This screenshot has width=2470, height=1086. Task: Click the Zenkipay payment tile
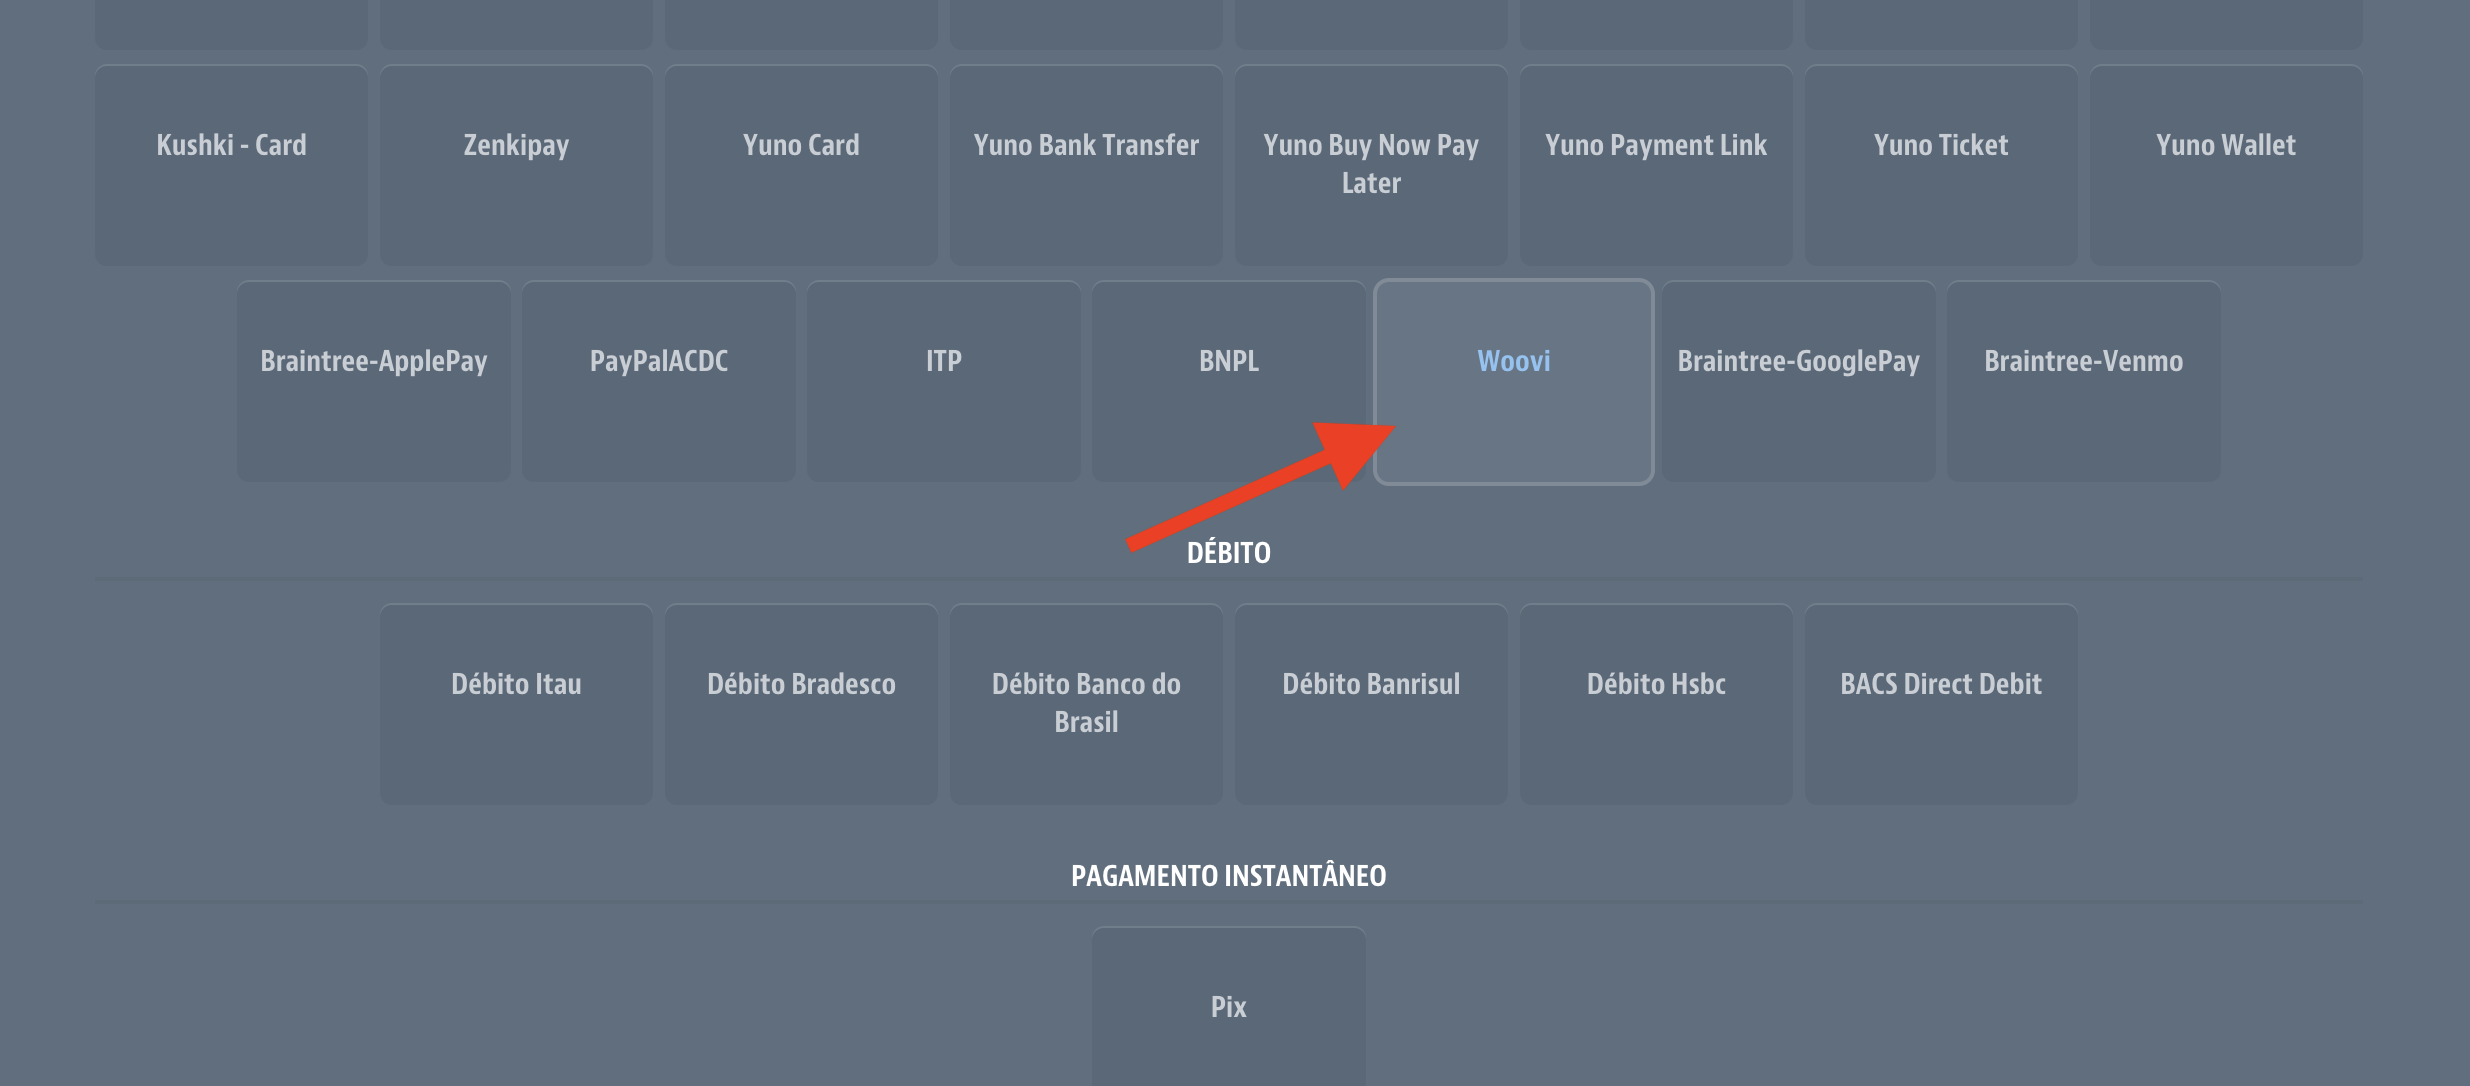516,165
